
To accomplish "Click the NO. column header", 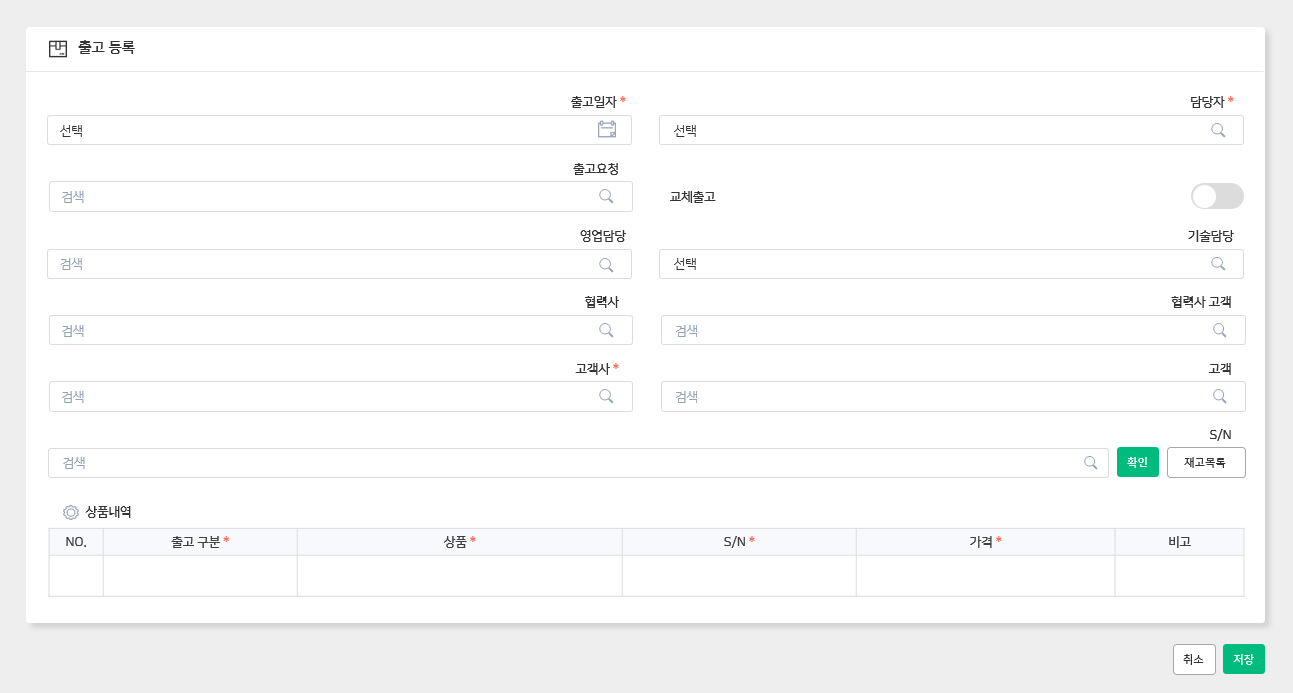I will 76,542.
